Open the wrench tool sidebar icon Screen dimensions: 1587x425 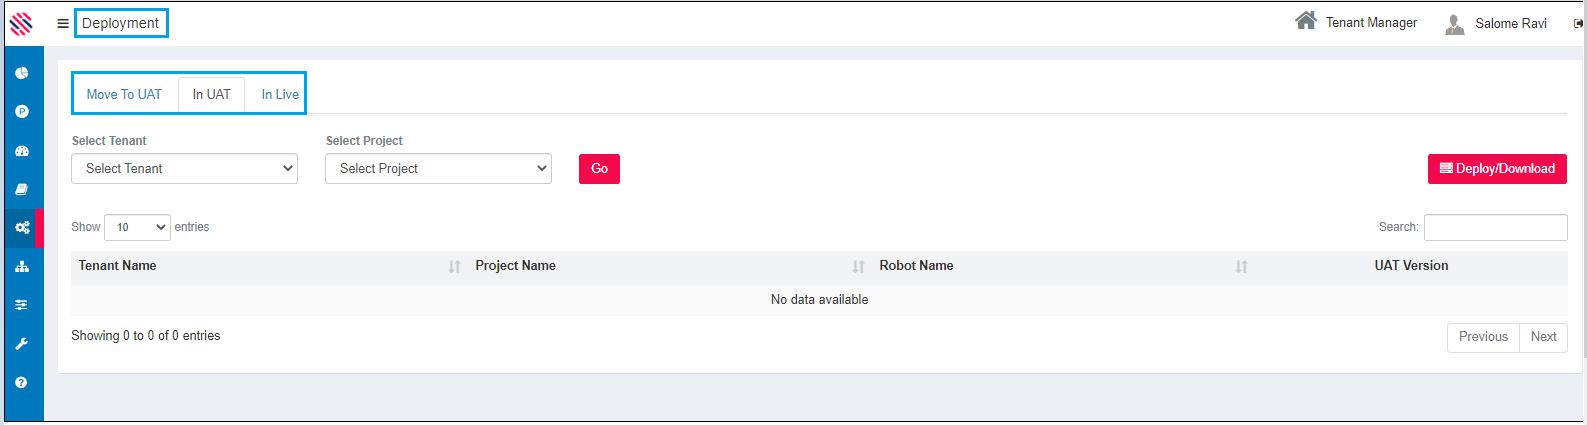click(x=21, y=344)
